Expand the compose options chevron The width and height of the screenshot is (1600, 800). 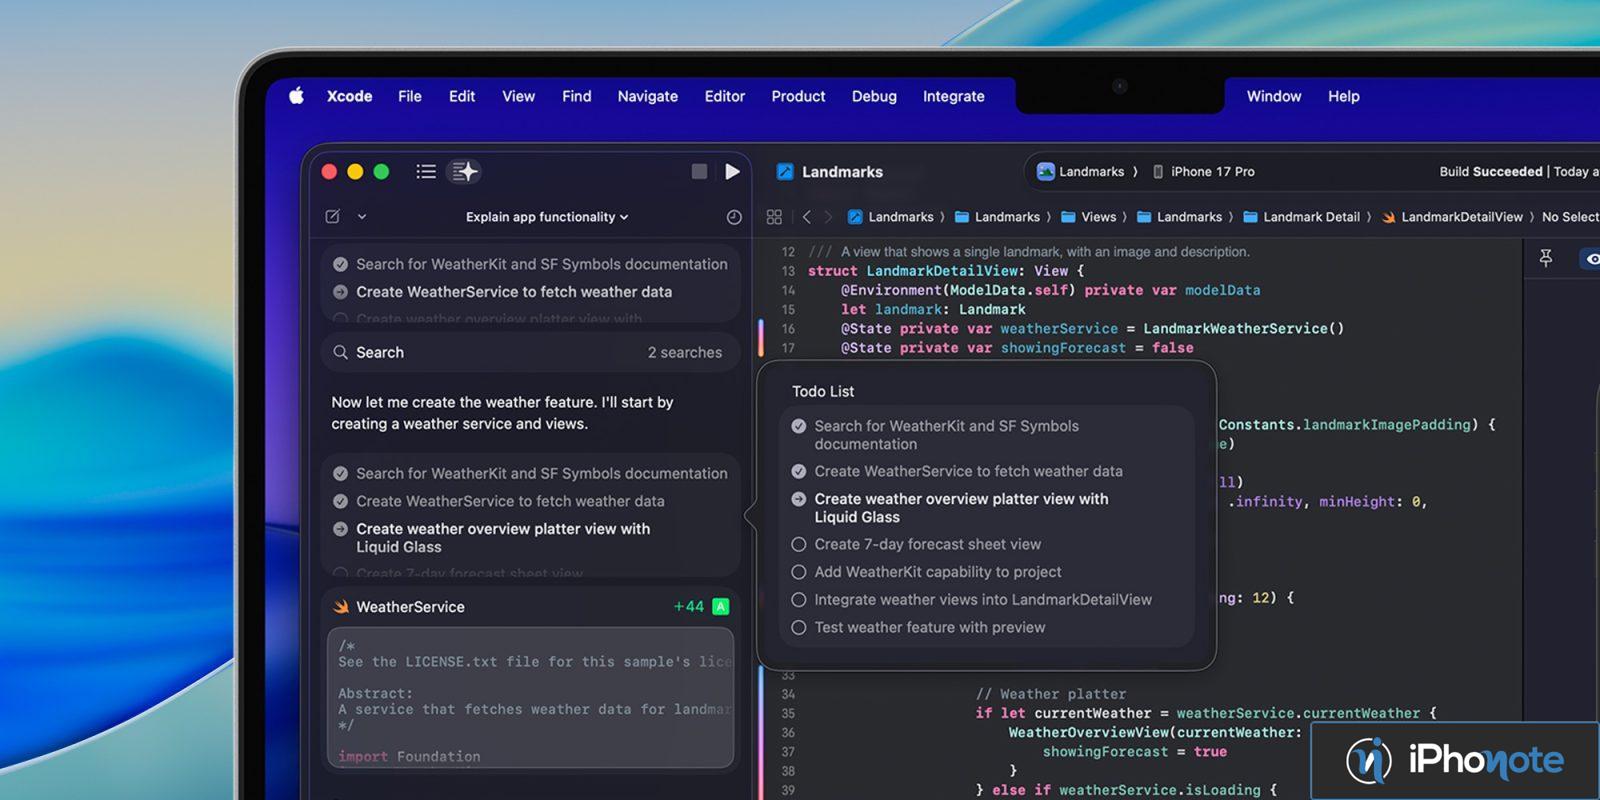[362, 216]
